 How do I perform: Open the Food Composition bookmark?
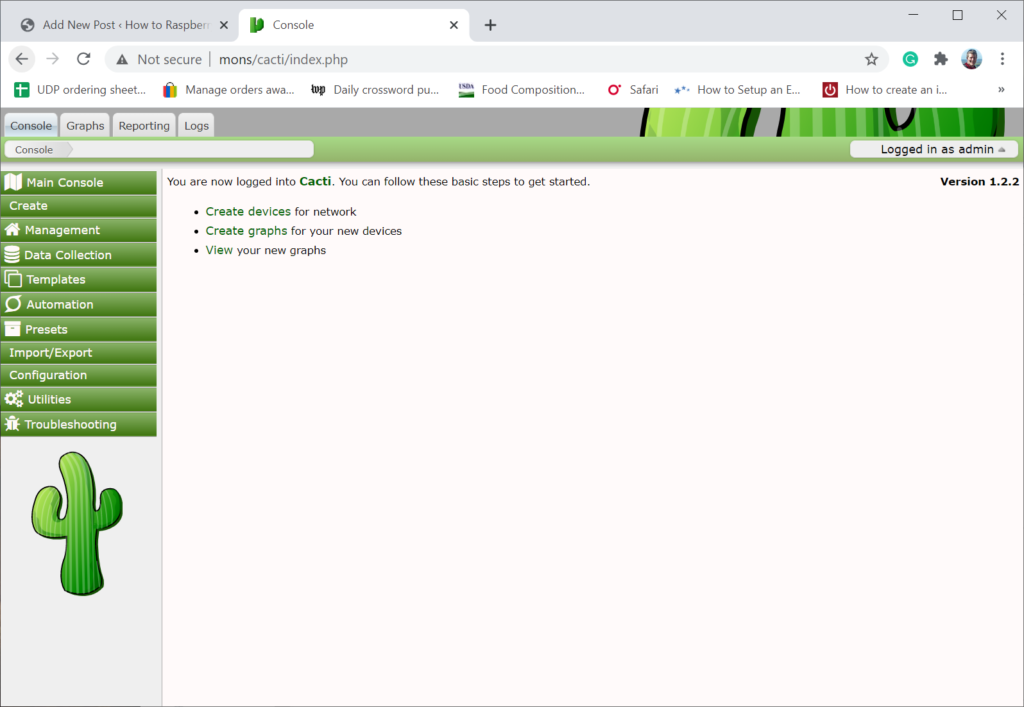(522, 89)
